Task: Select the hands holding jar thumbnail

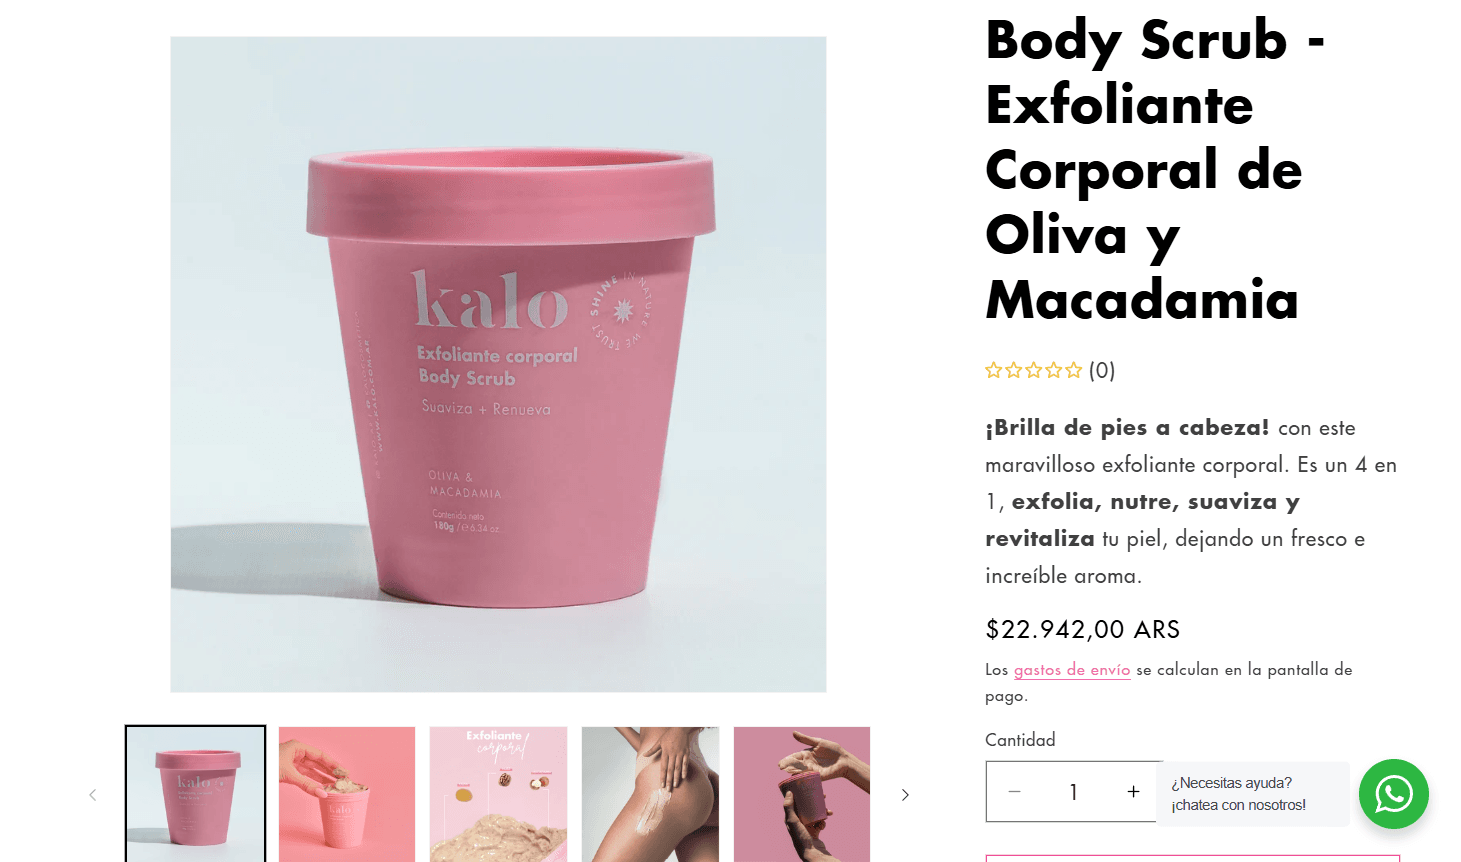Action: coord(802,794)
